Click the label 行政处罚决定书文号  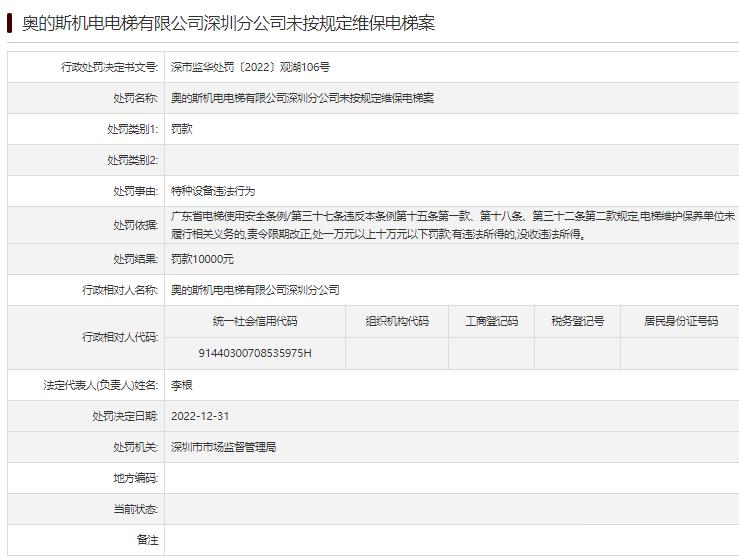(109, 67)
